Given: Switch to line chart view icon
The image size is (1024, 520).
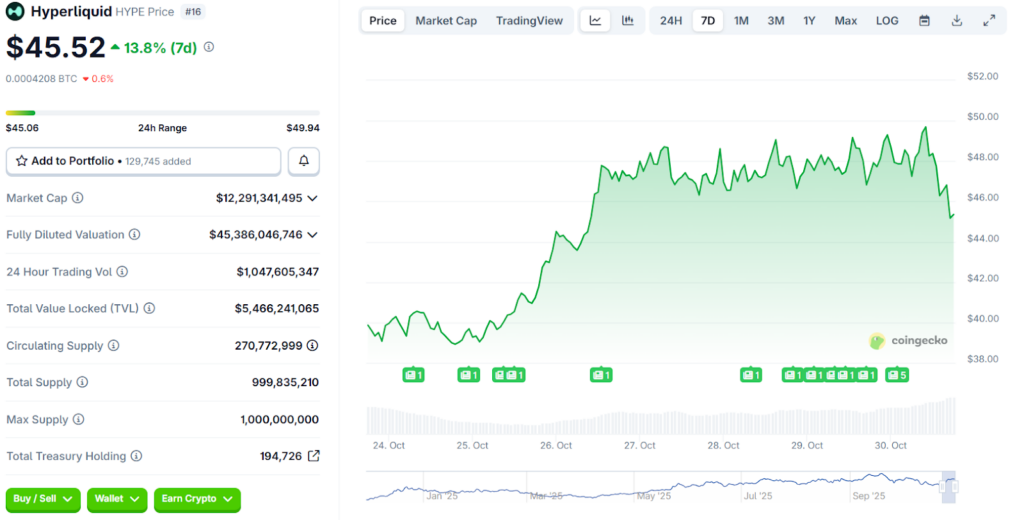Looking at the screenshot, I should coord(595,21).
